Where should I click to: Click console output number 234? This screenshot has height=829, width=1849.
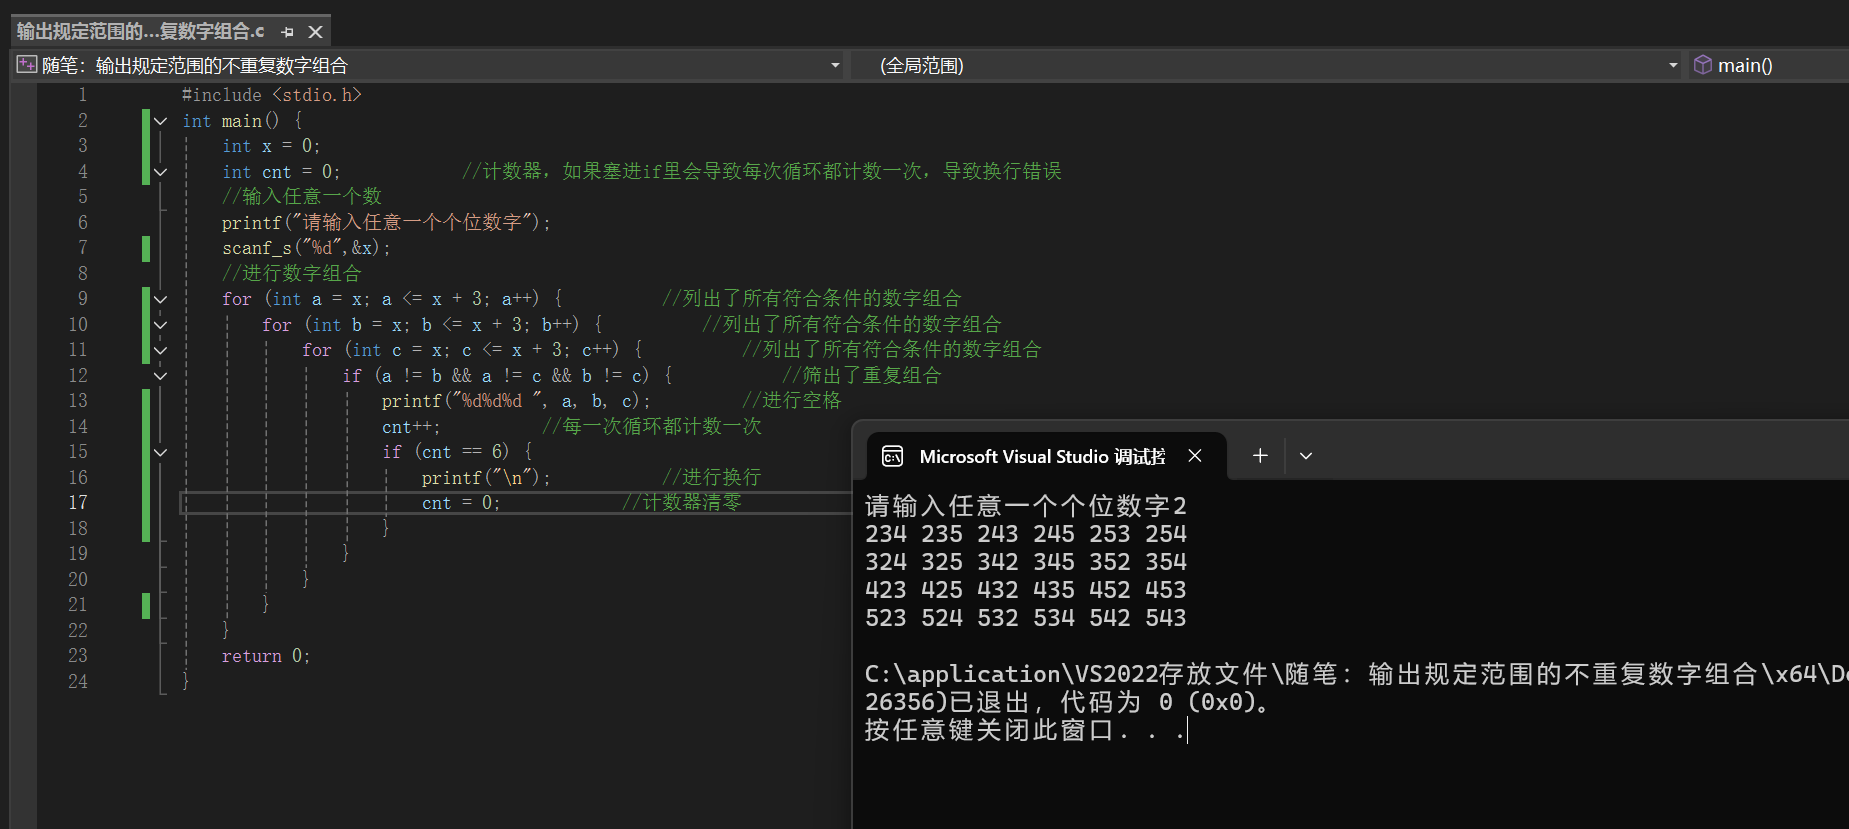point(886,534)
